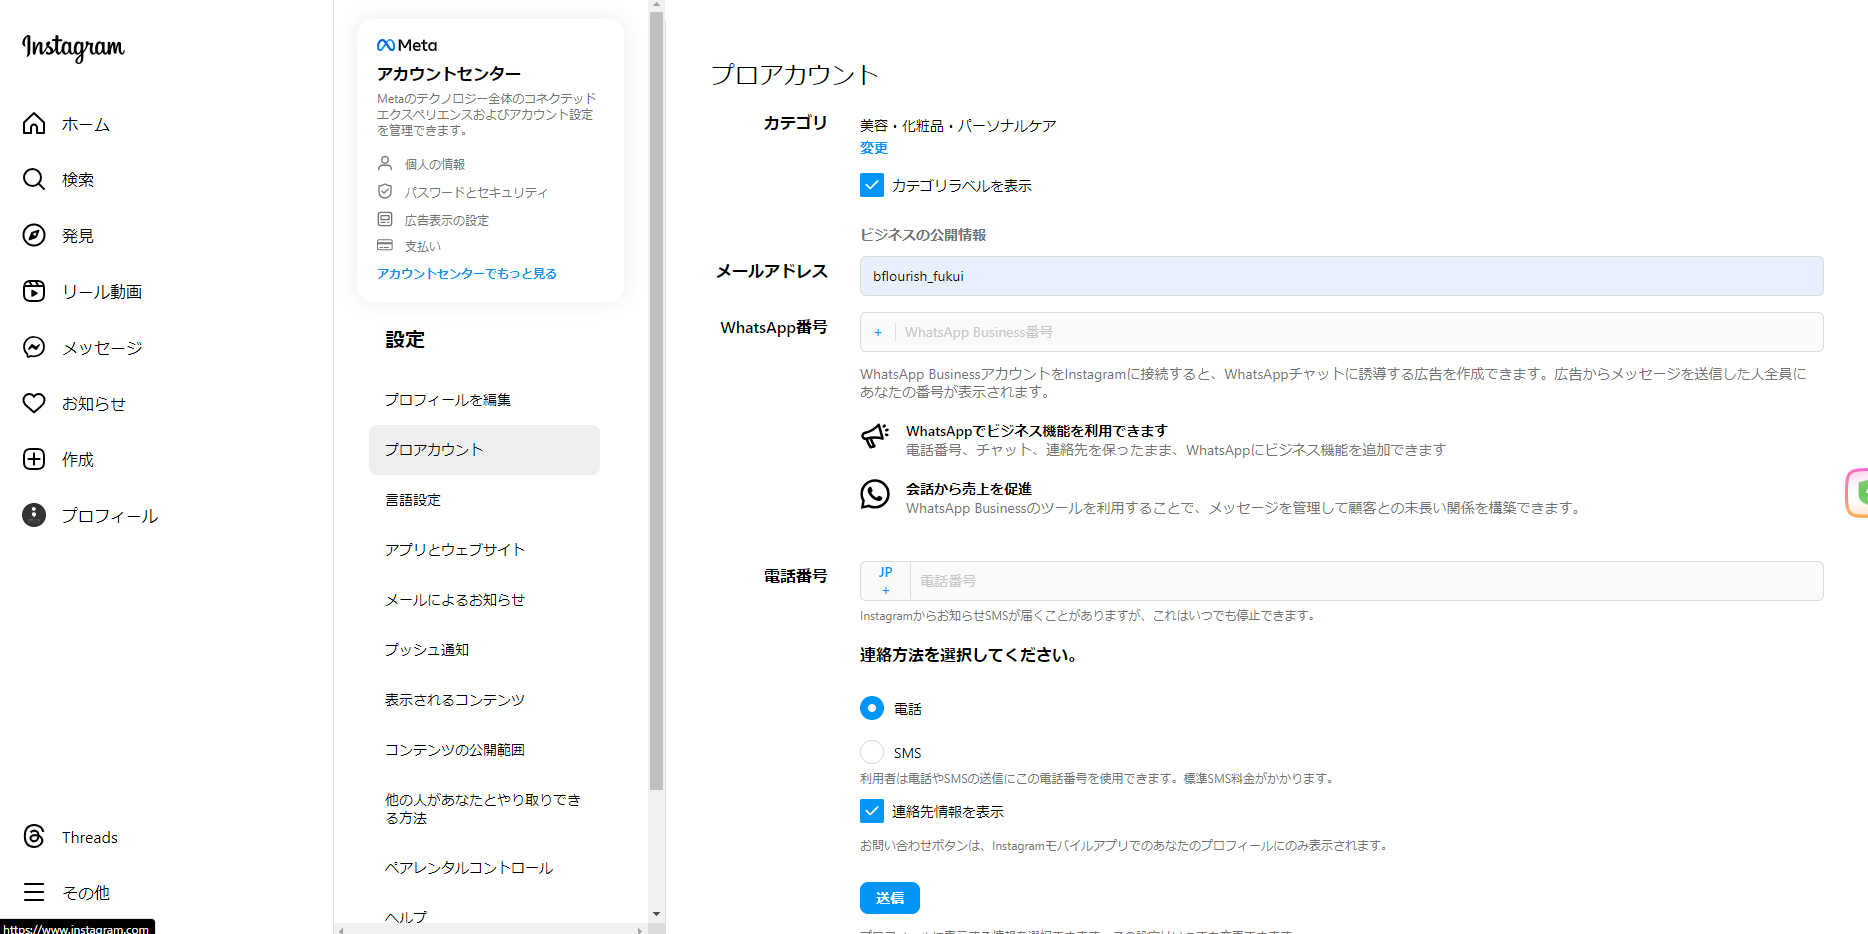Click the settings panel horizontal scrollbar
This screenshot has height=934, width=1868.
point(490,929)
